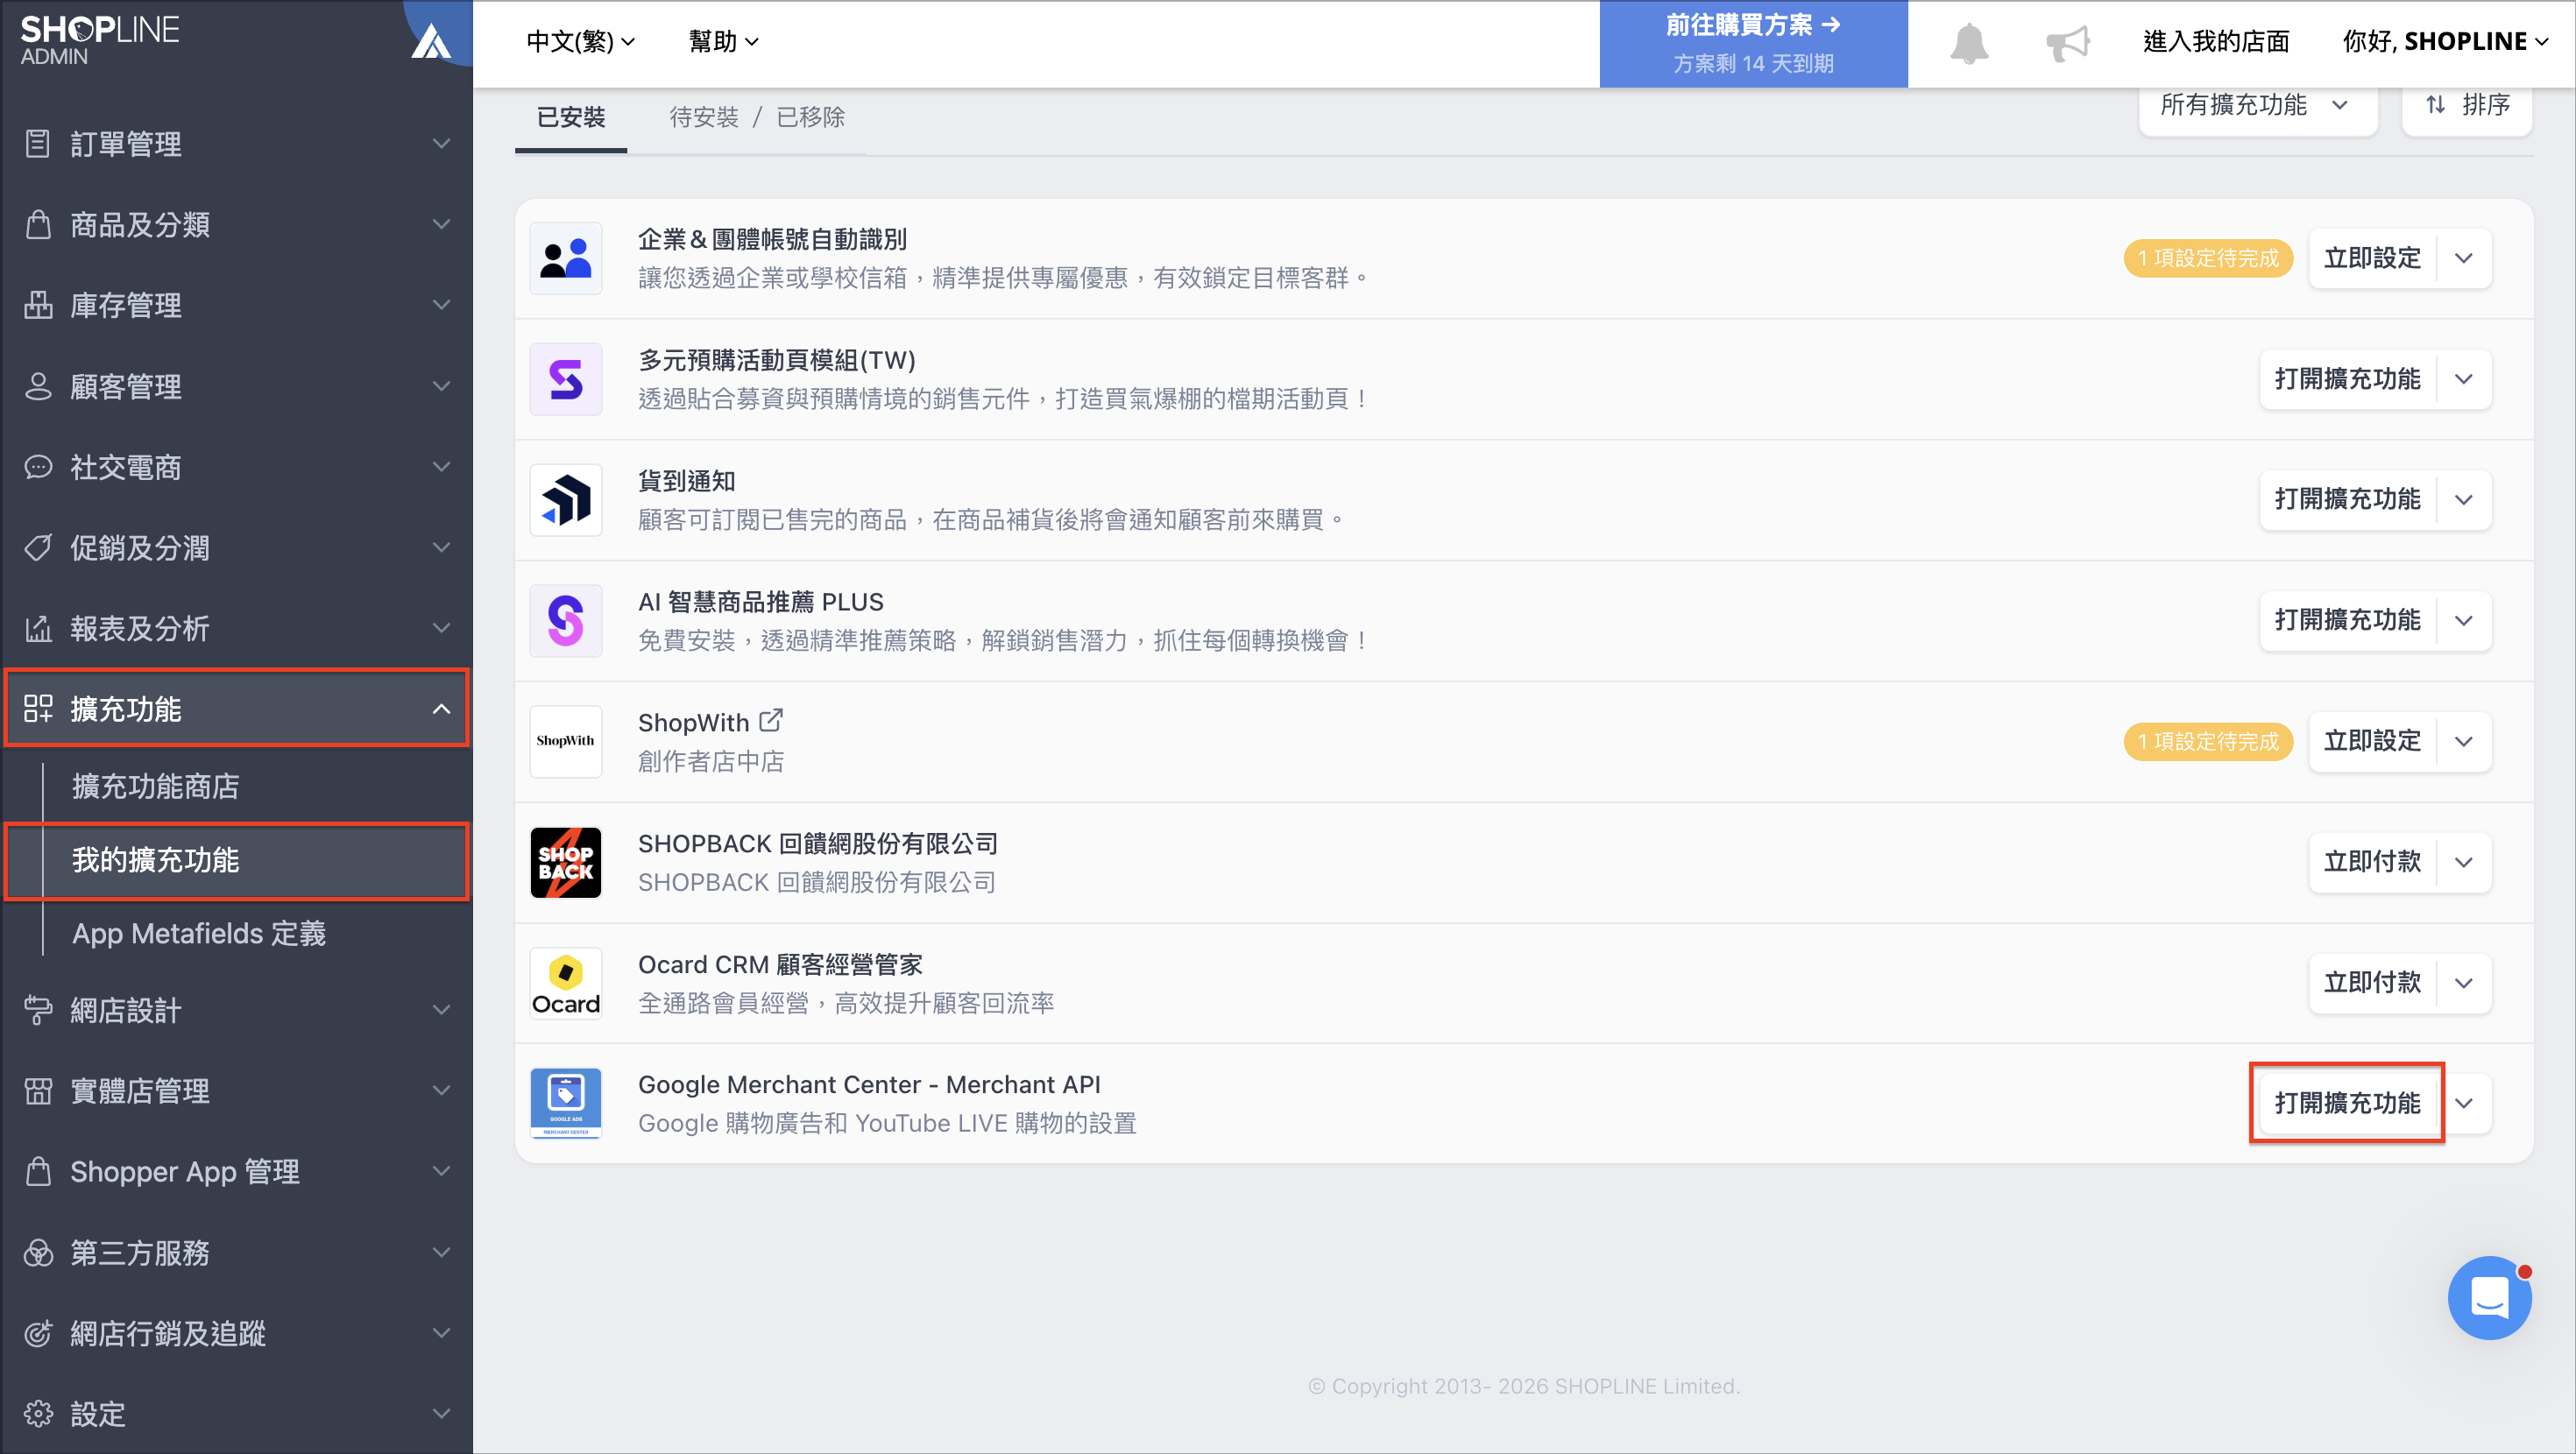Screen dimensions: 2576x1454
Task: Open the 顧客管理 sidebar menu
Action: [237, 386]
